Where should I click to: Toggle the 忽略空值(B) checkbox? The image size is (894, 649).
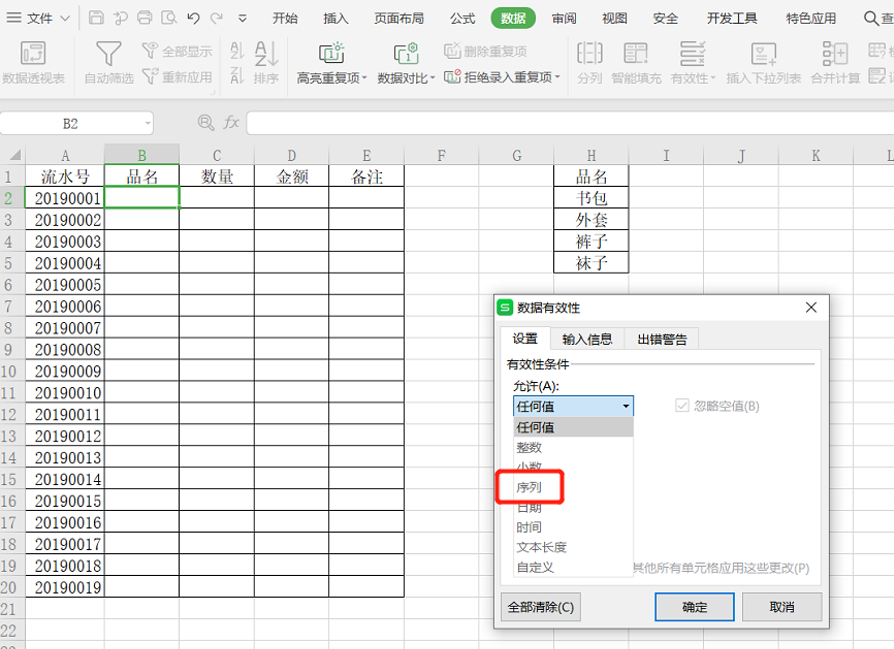coord(682,405)
